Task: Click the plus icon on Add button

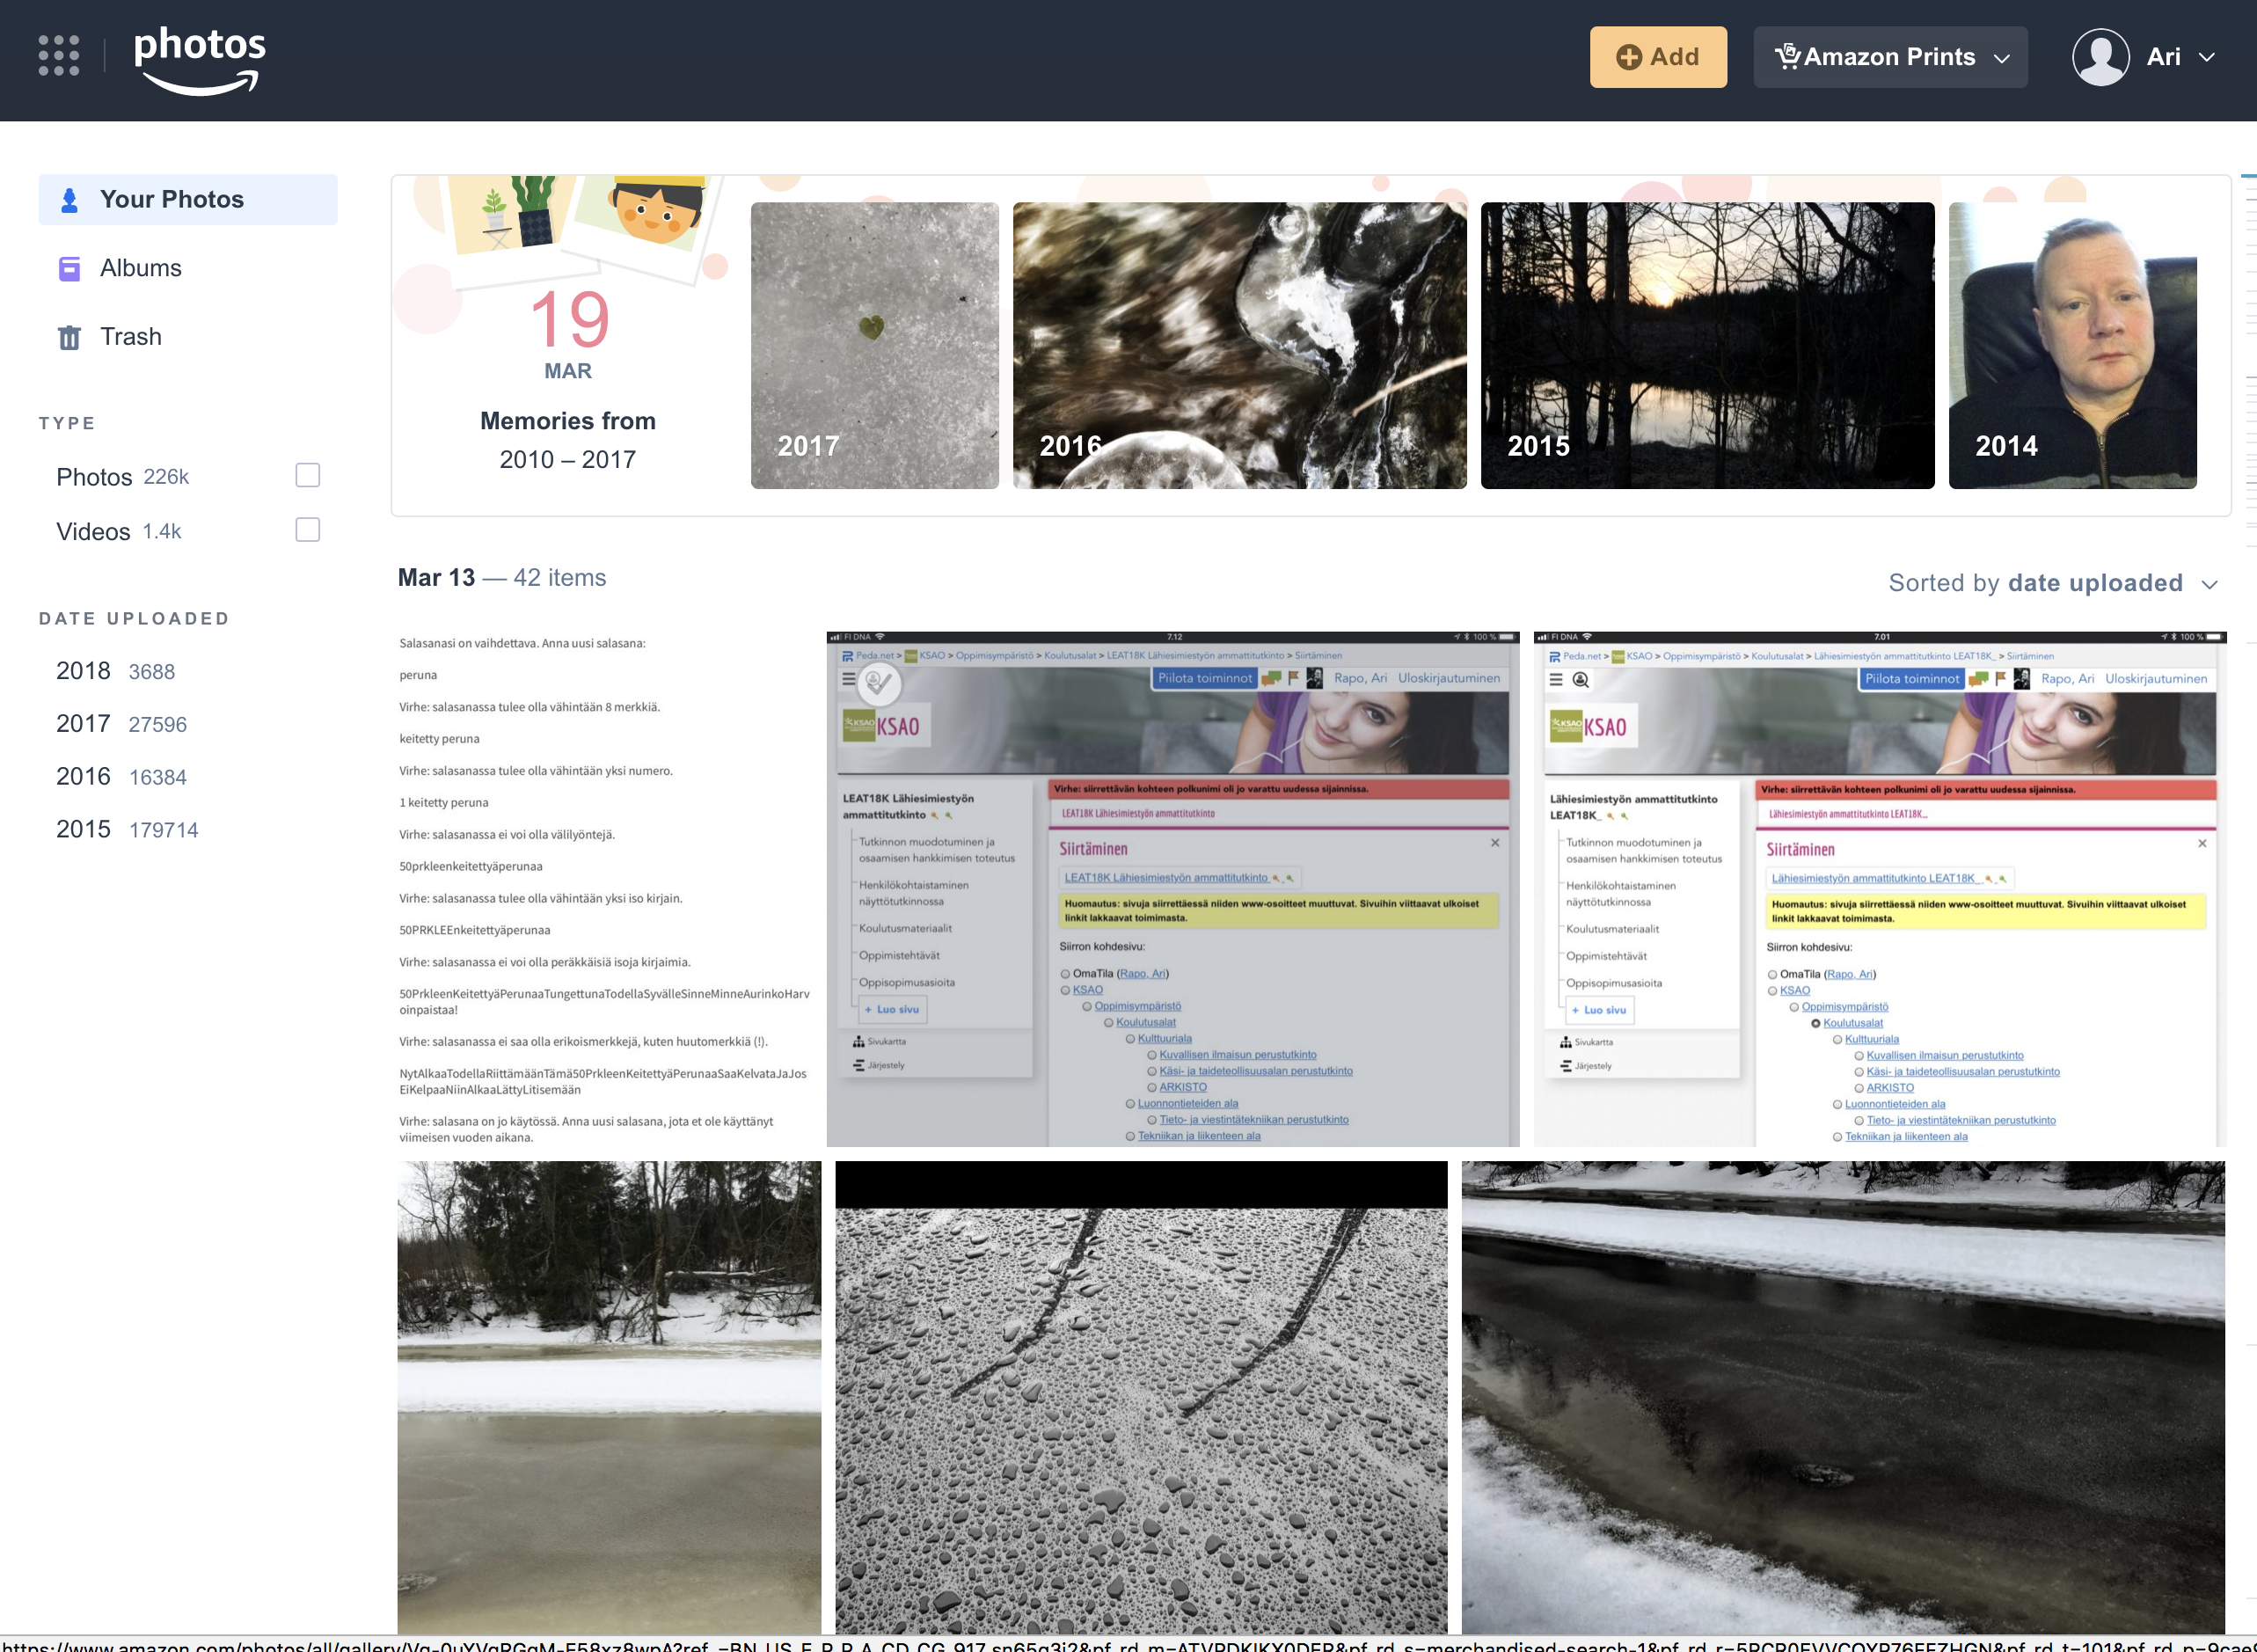Action: pyautogui.click(x=1628, y=57)
